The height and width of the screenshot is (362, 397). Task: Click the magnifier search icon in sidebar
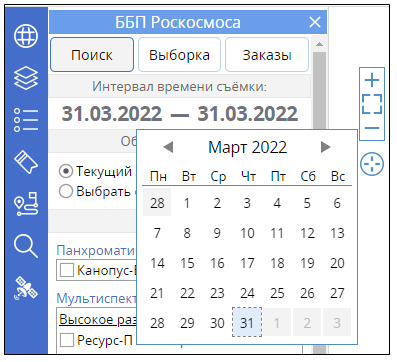[26, 246]
